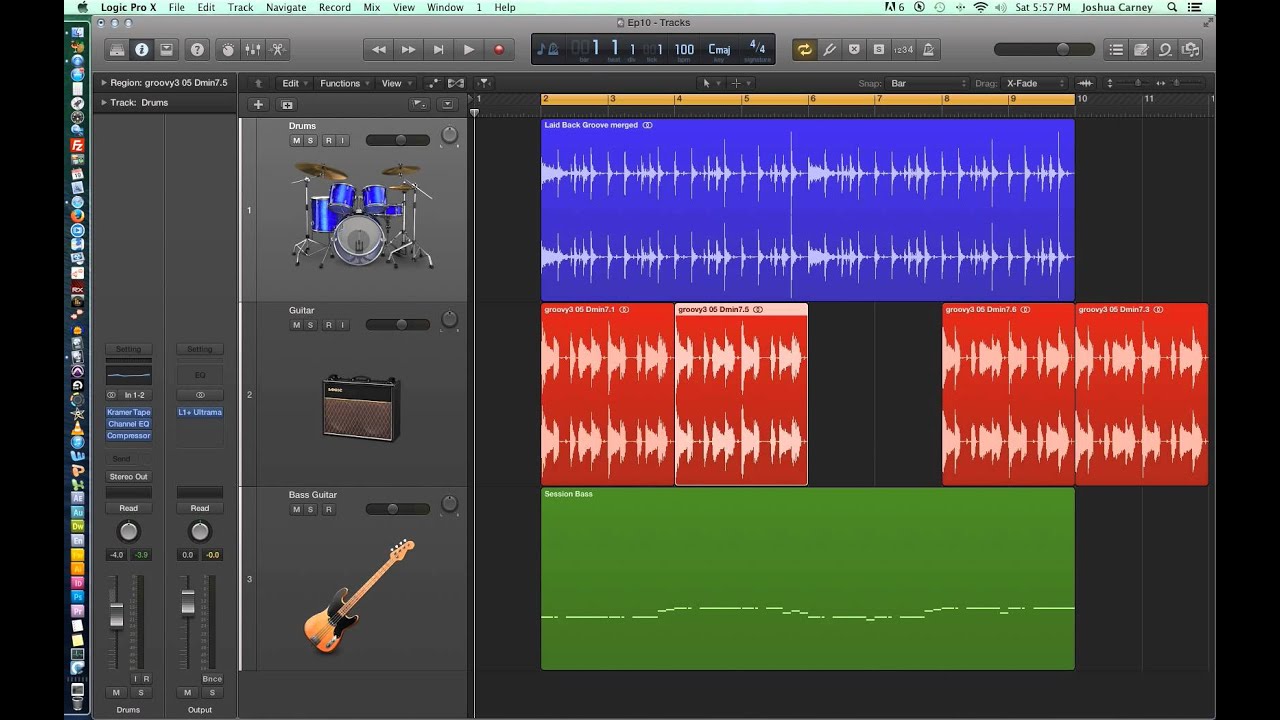The image size is (1280, 720).
Task: Click the tracks area hierarchy up arrow
Action: click(x=259, y=83)
